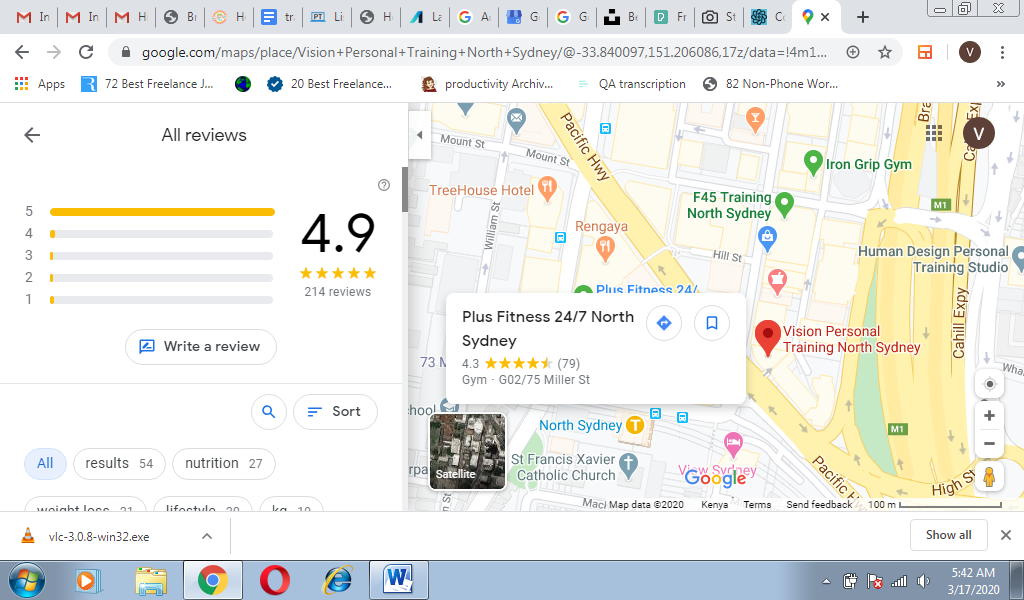Open Street View pegman
Viewport: 1024px width, 600px height.
[989, 477]
